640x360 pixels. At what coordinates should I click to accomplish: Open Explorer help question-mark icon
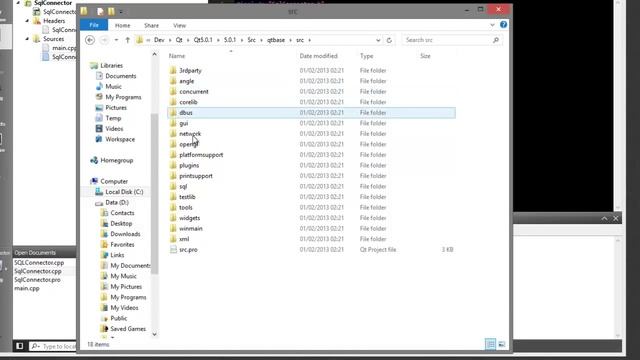[x=503, y=24]
